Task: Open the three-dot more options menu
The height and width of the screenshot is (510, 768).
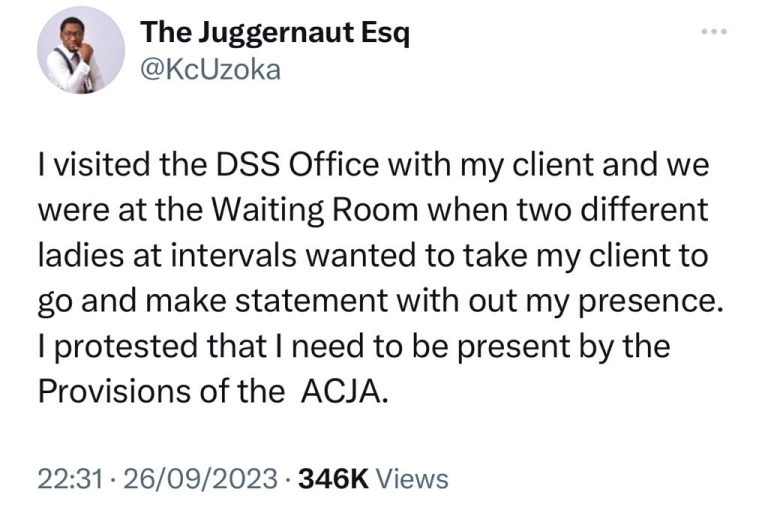Action: coord(712,33)
